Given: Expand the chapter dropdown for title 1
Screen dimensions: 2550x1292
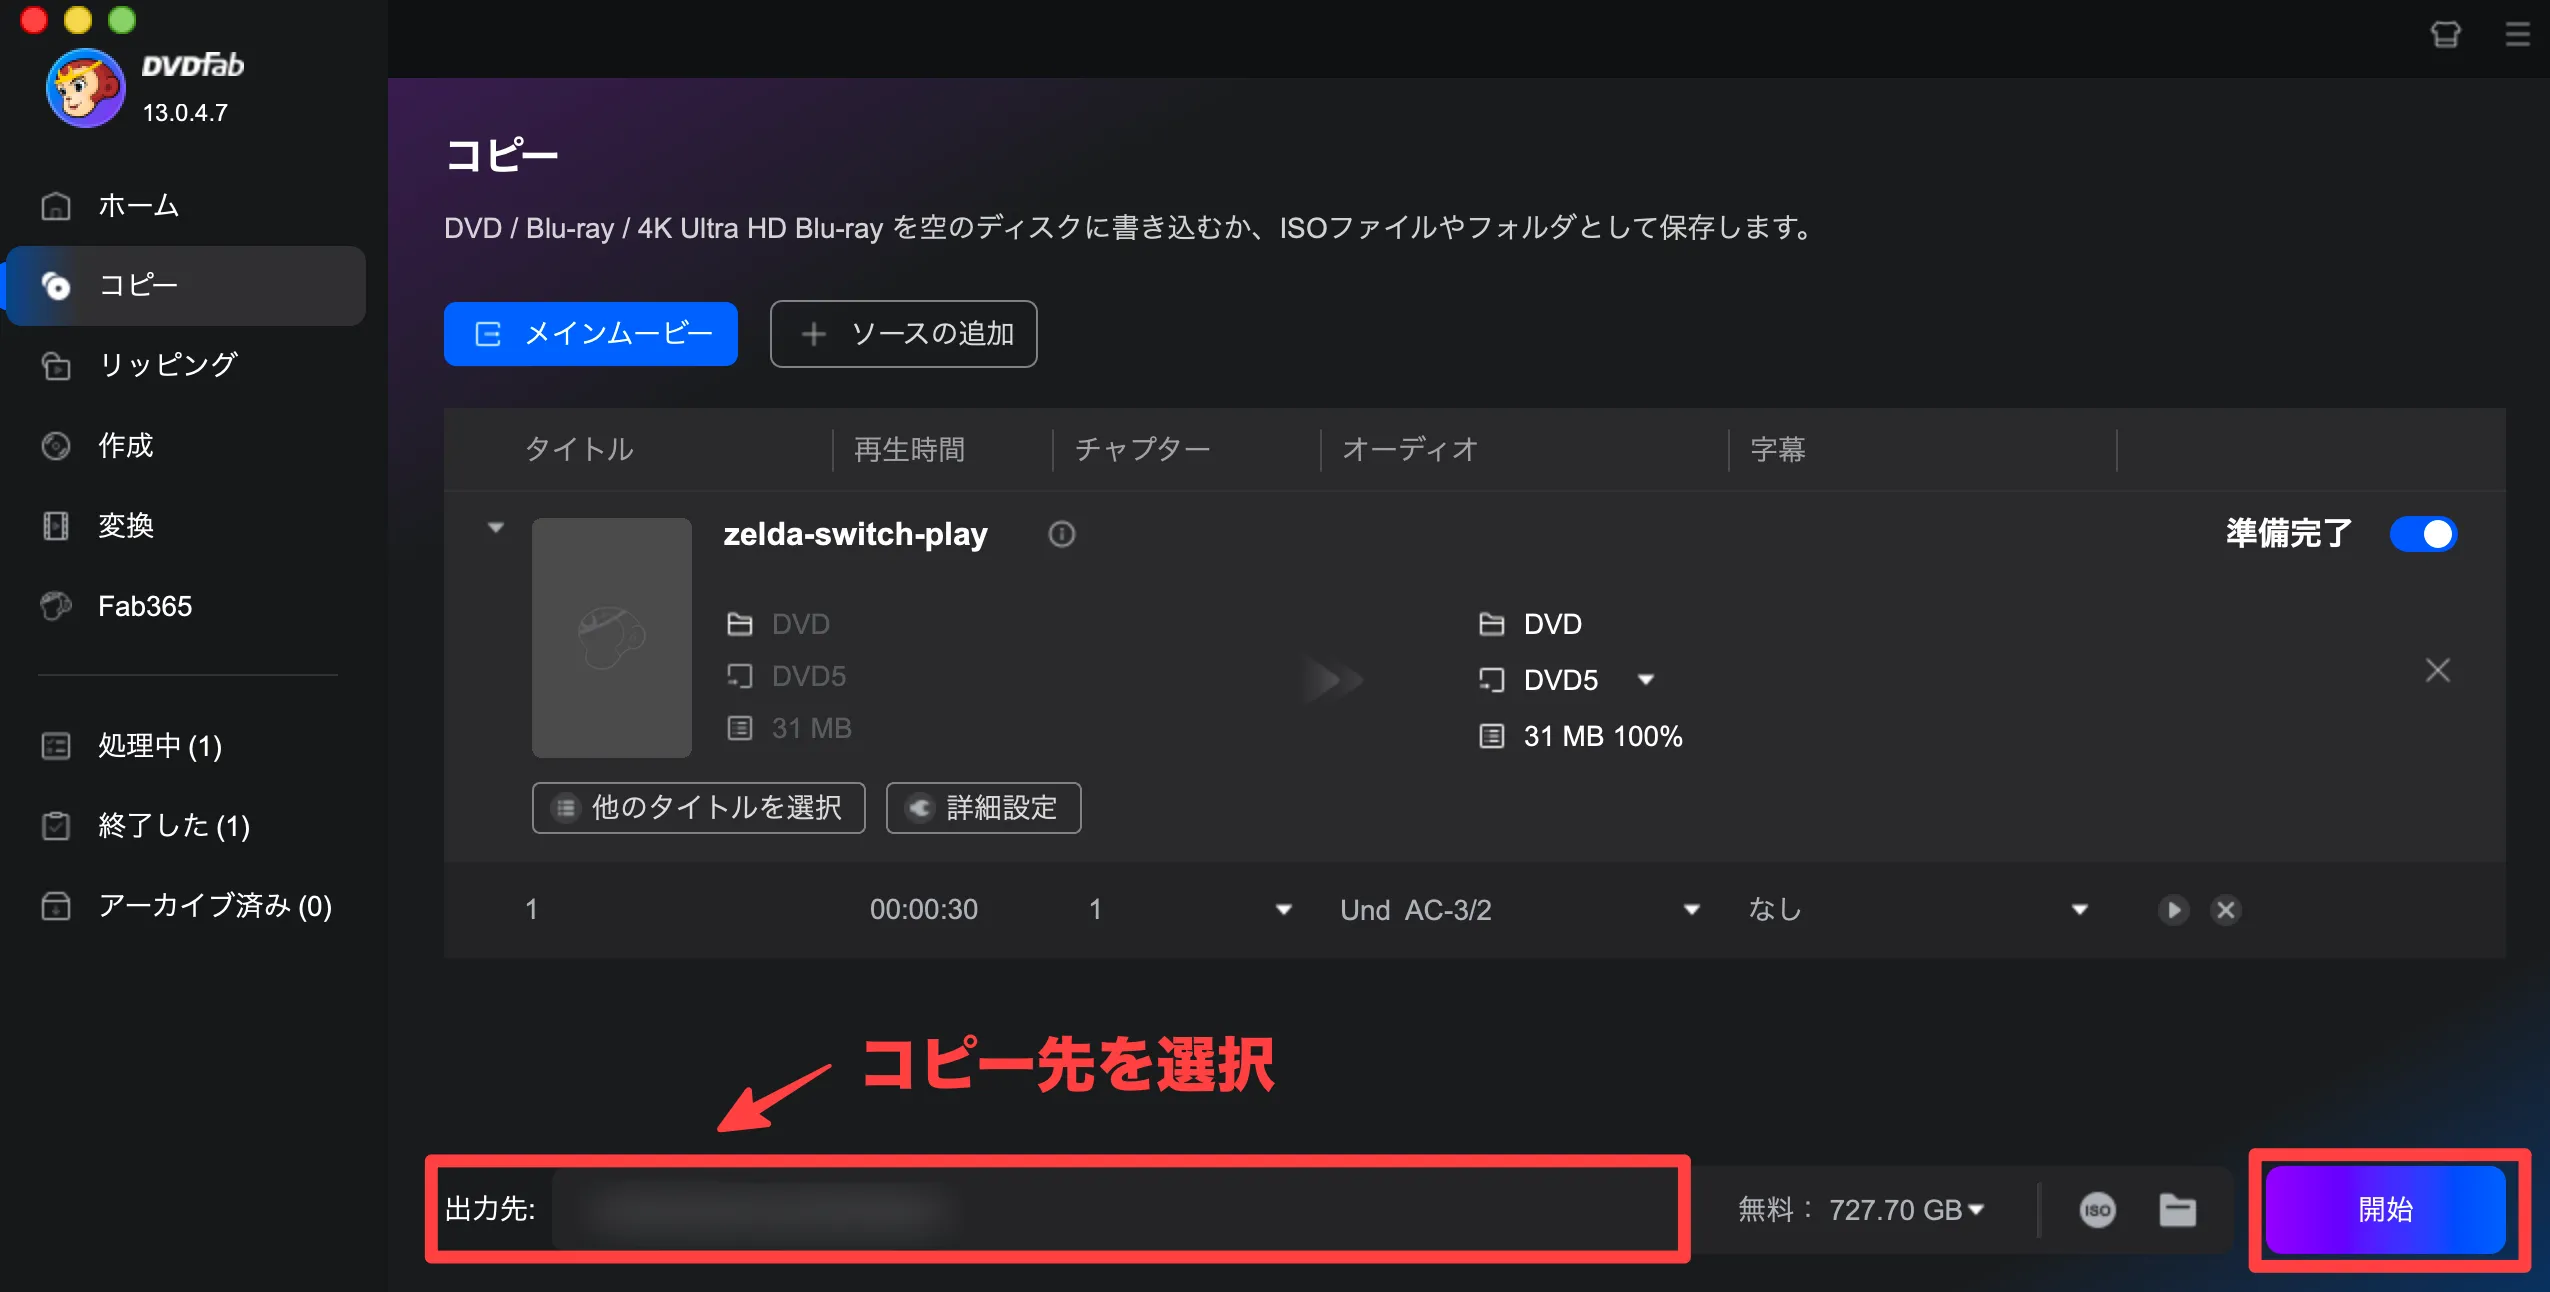Looking at the screenshot, I should 1283,910.
